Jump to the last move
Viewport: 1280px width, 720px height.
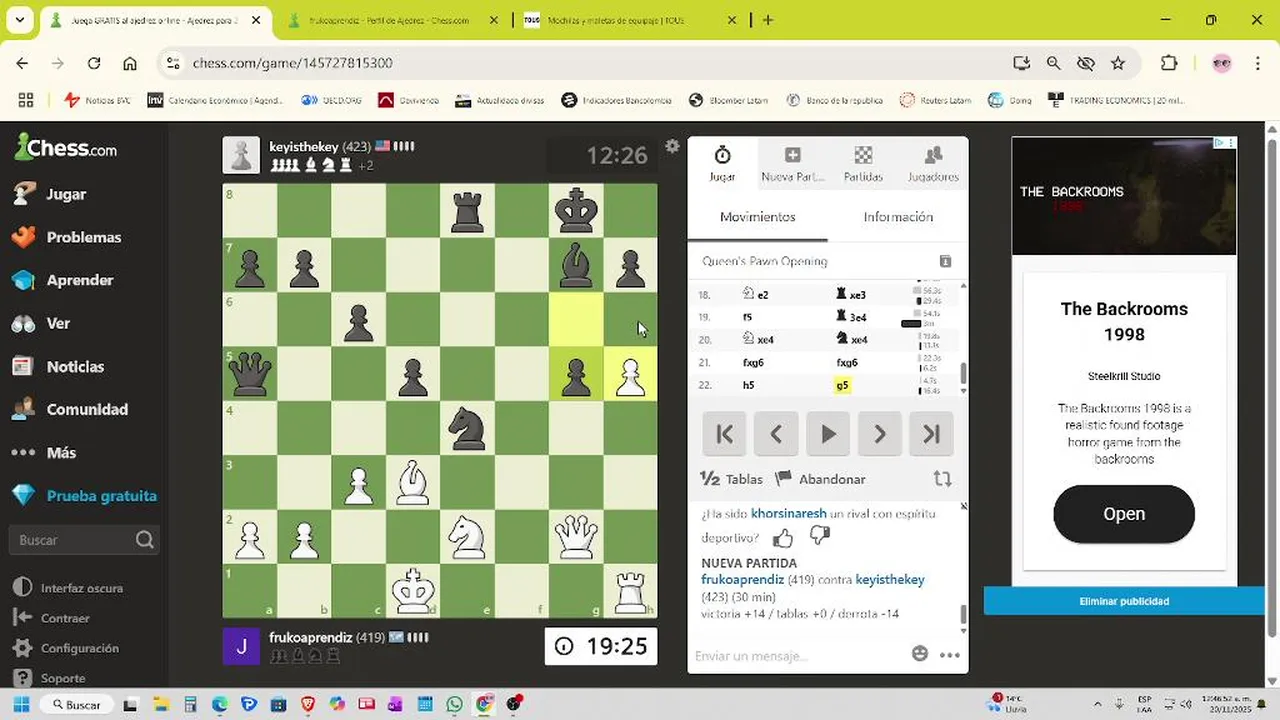tap(932, 434)
